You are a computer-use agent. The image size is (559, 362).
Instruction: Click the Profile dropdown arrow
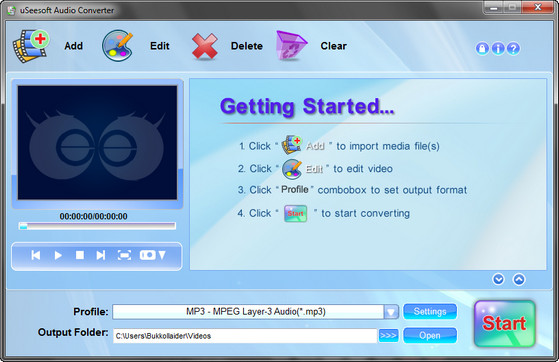pyautogui.click(x=391, y=312)
